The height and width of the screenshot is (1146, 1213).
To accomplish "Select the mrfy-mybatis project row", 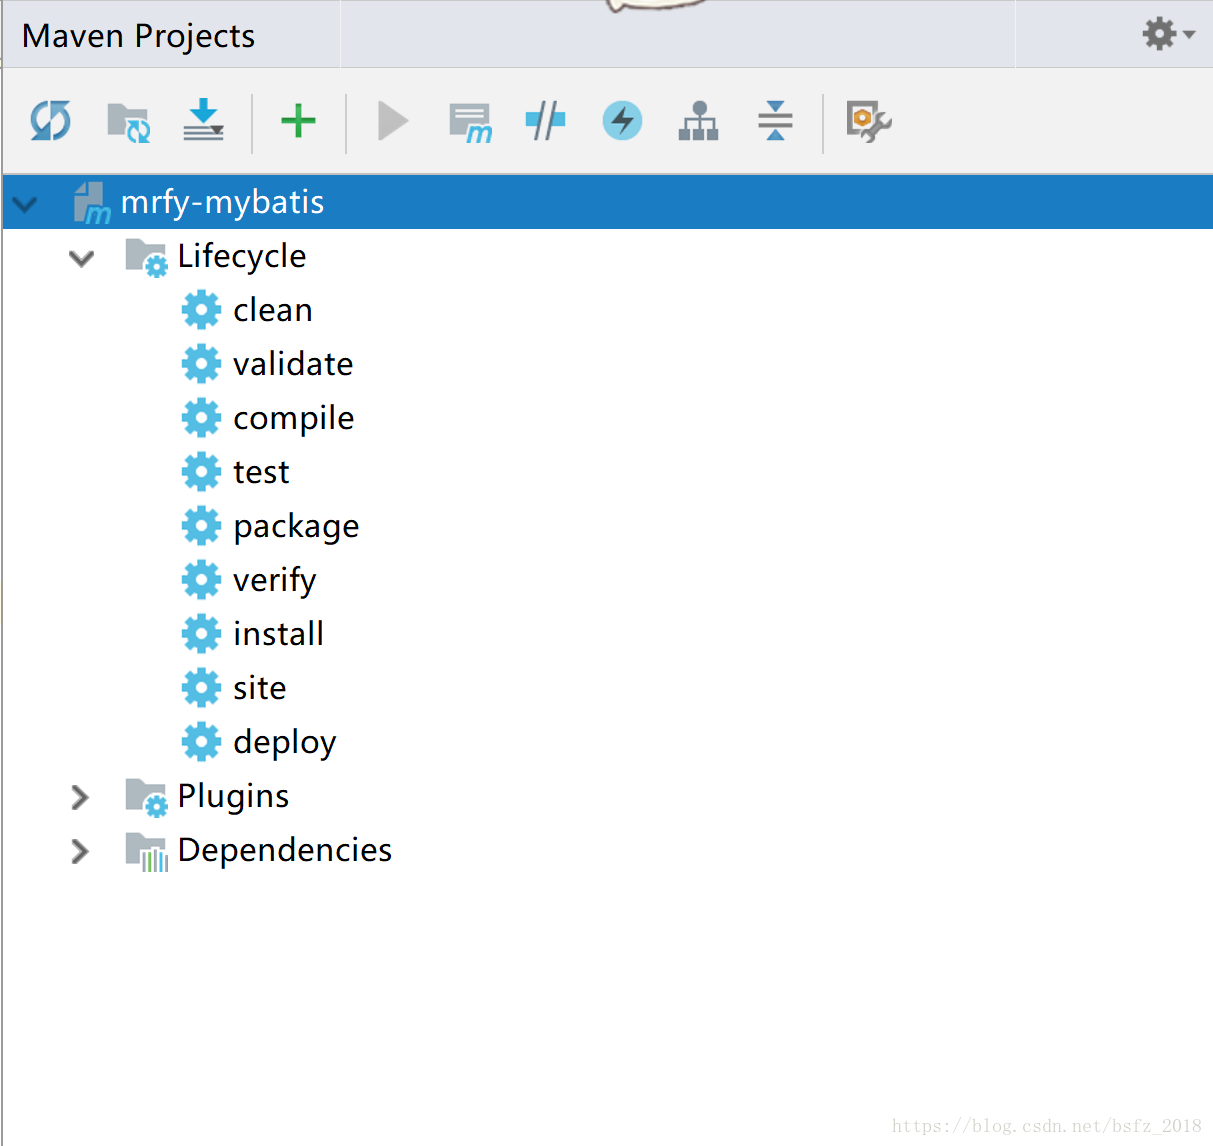I will tap(607, 202).
